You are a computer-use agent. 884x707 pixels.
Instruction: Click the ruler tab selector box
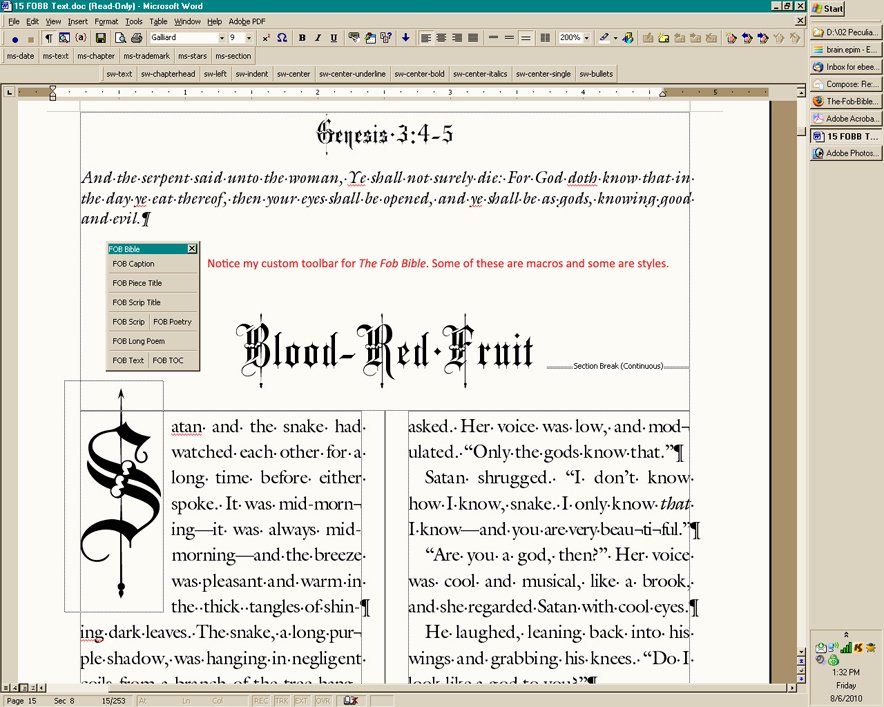[x=9, y=91]
